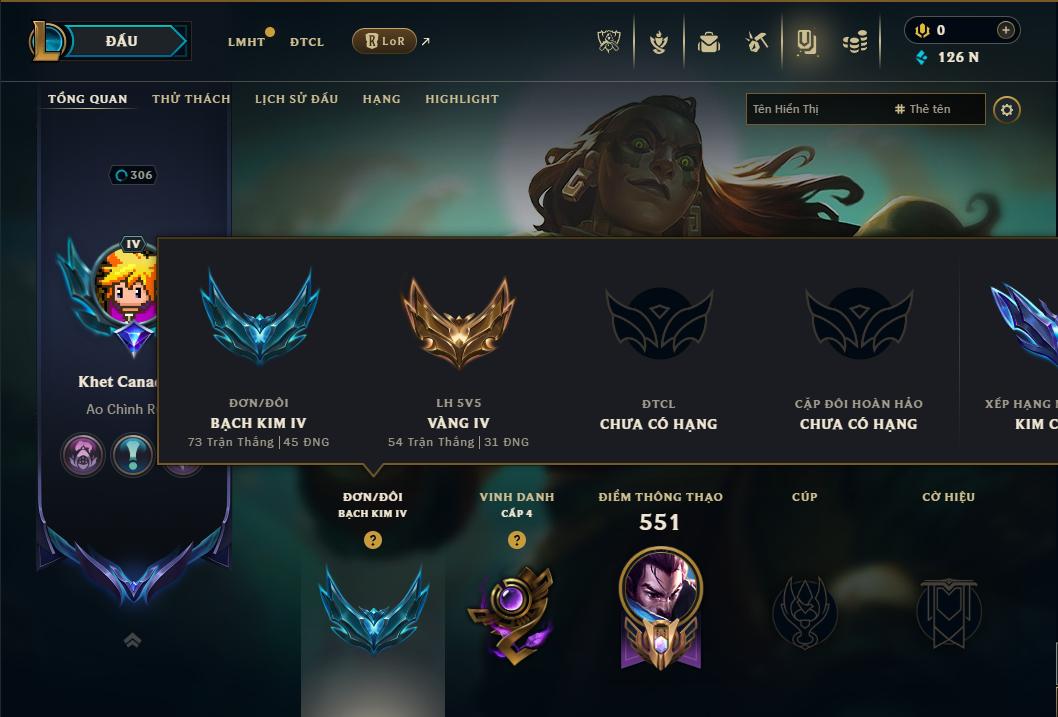The height and width of the screenshot is (717, 1058).
Task: Open the Collection backpack icon
Action: click(708, 42)
